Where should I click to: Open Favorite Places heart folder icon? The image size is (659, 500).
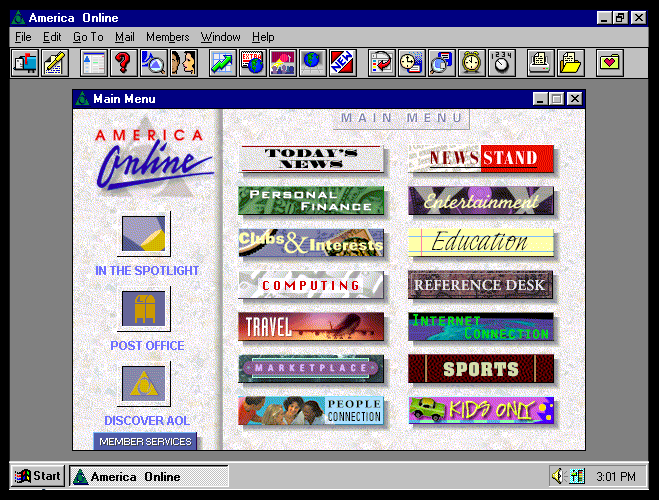609,63
